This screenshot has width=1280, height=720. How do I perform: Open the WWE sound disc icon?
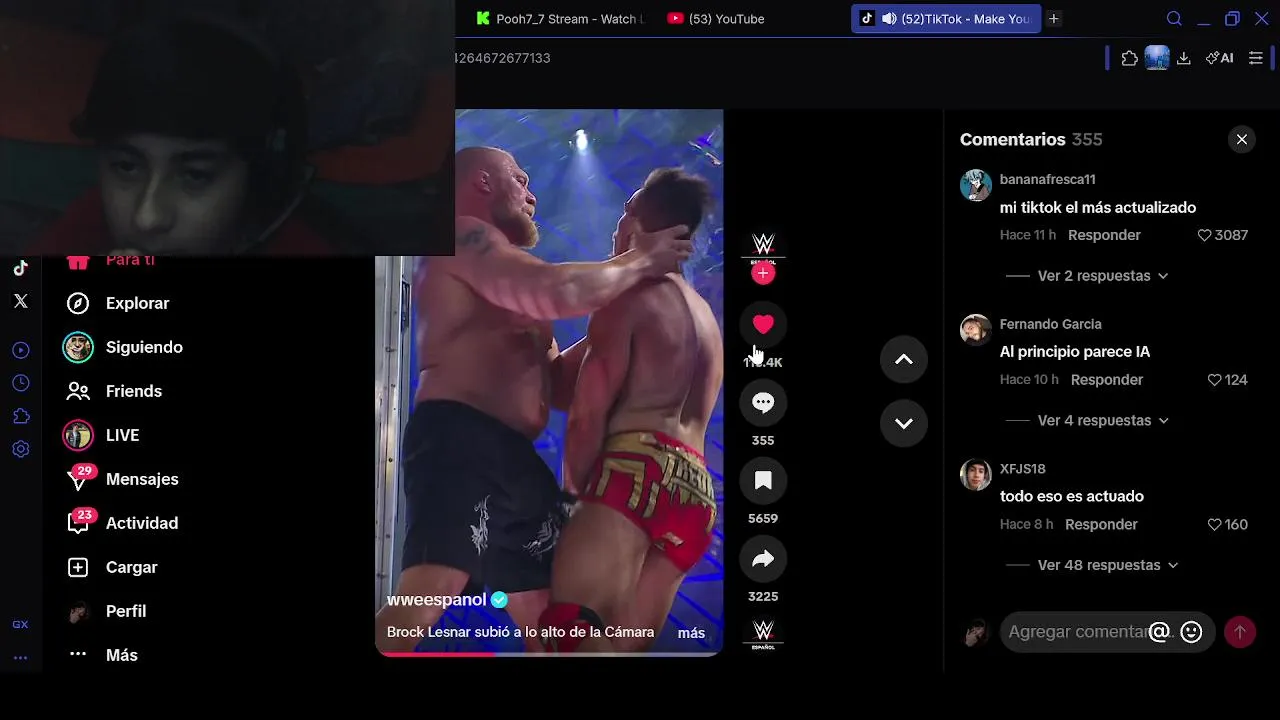coord(763,634)
